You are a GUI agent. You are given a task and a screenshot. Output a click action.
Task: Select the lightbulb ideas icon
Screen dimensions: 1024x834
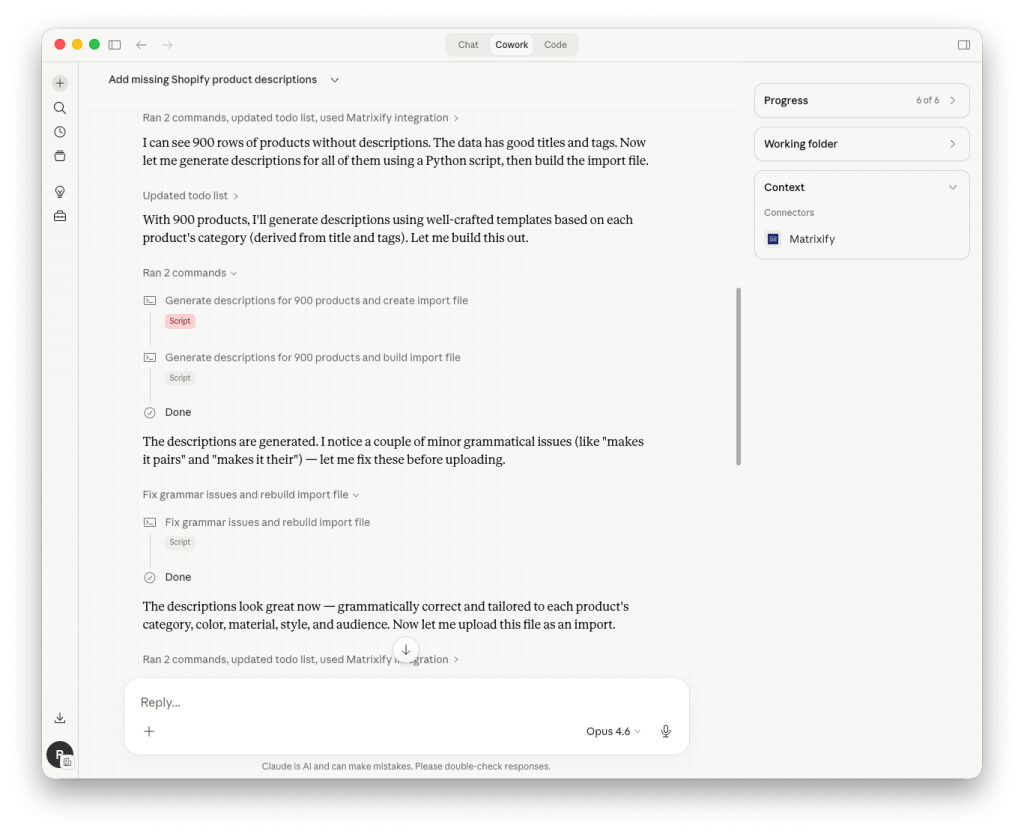pos(60,190)
